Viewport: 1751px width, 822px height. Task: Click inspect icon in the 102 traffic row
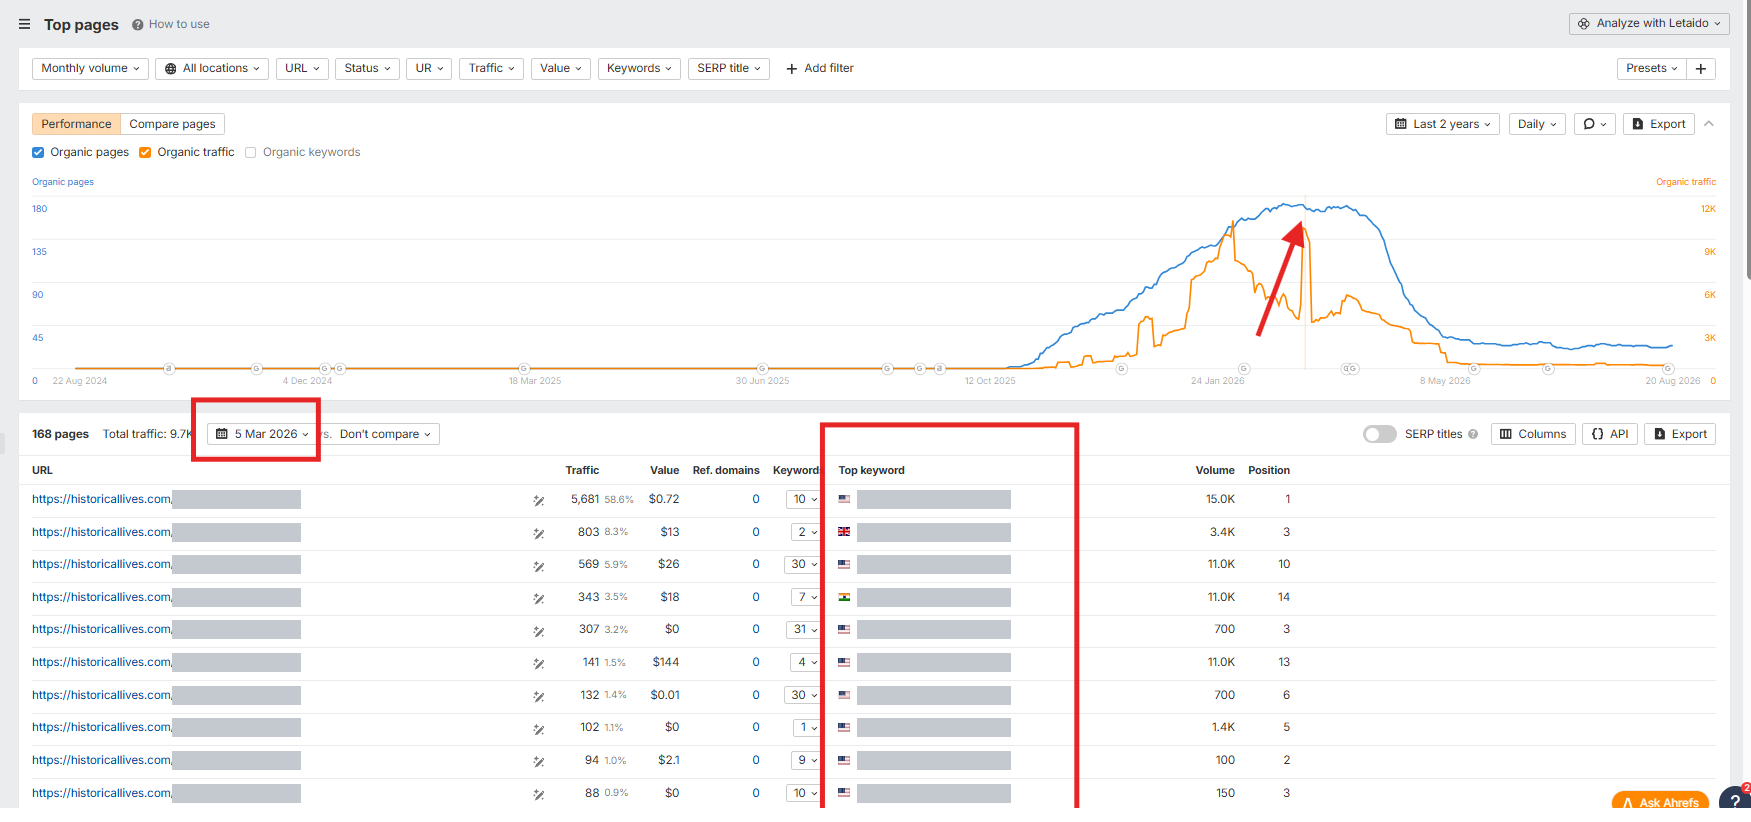tap(539, 729)
